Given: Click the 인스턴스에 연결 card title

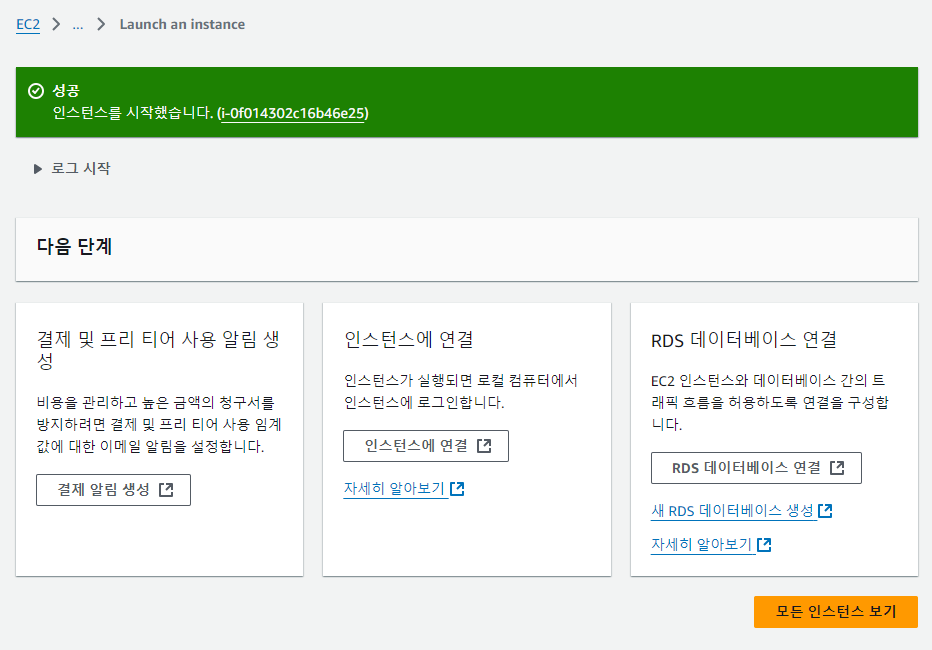Looking at the screenshot, I should click(408, 339).
